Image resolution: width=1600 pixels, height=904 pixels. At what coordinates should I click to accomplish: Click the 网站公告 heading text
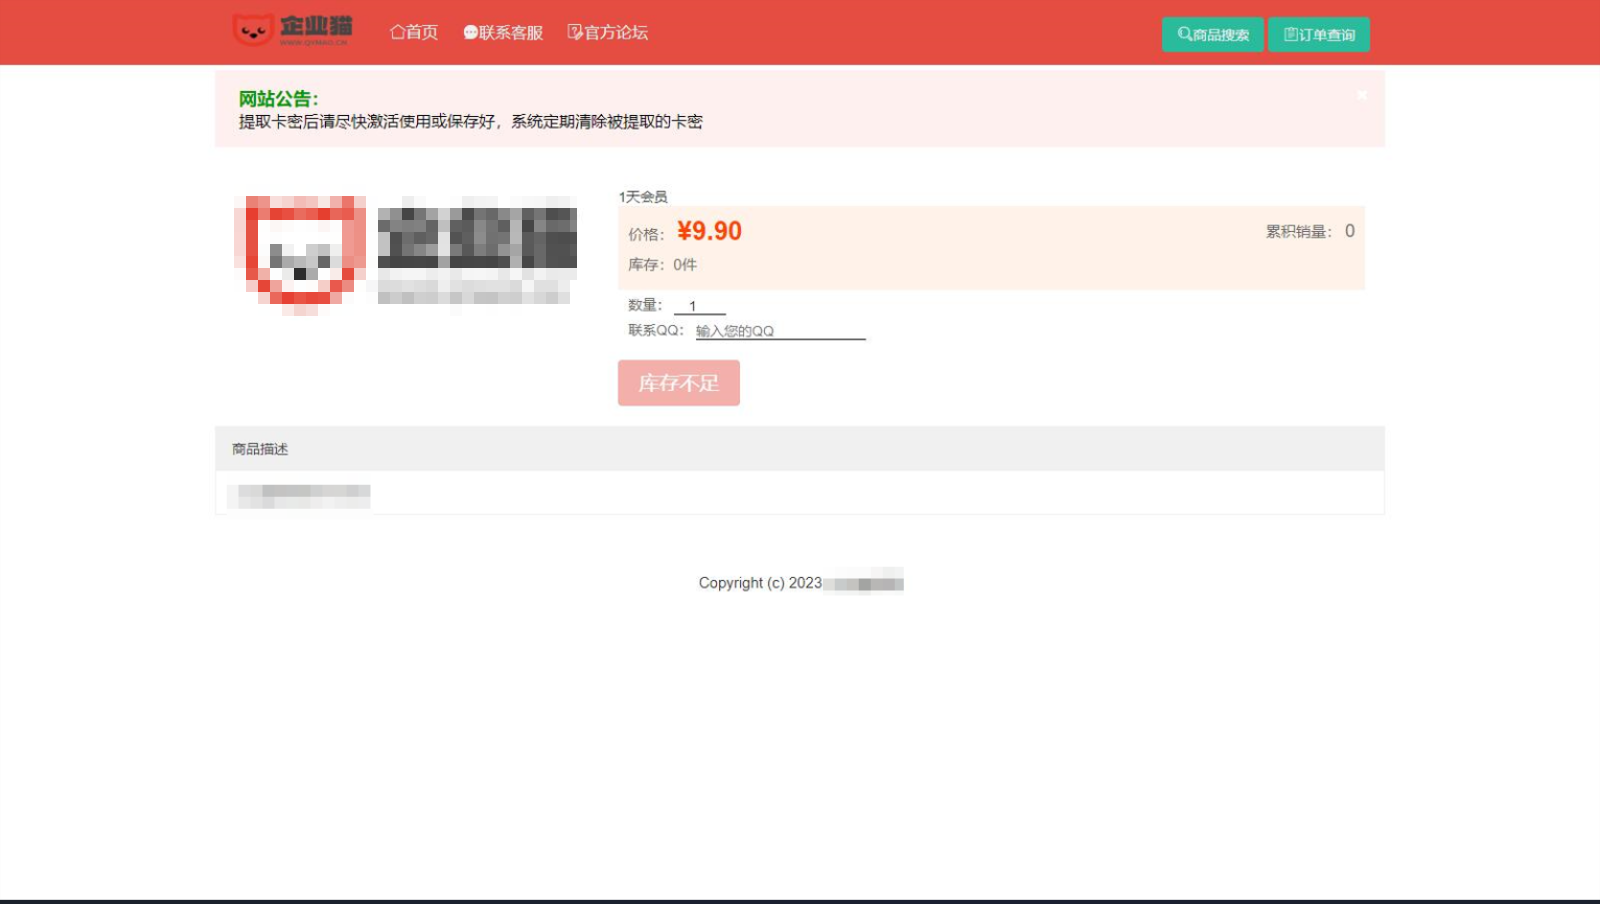click(x=278, y=99)
